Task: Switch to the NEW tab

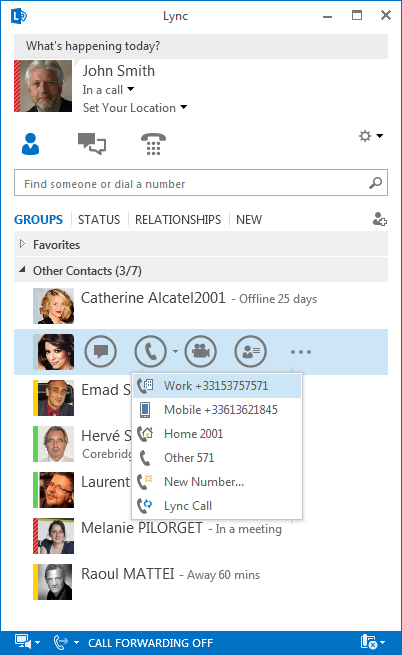Action: point(249,219)
